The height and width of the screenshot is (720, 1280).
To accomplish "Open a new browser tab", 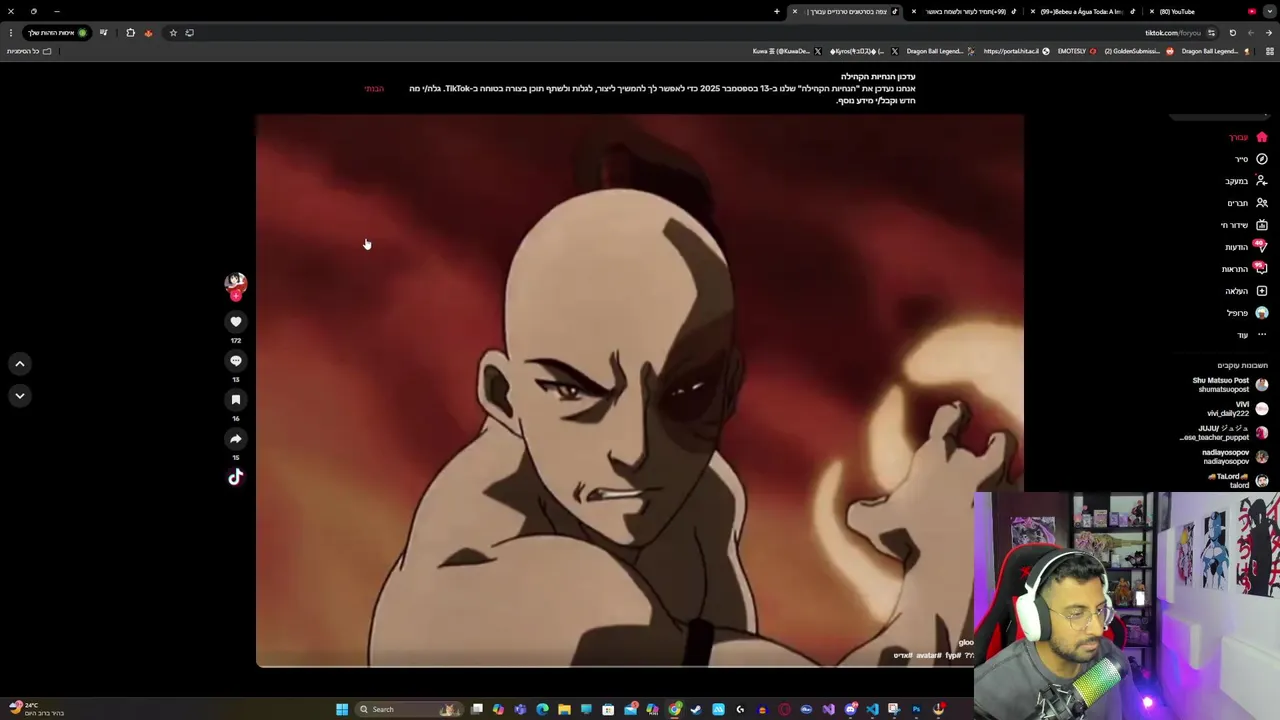I will click(776, 11).
